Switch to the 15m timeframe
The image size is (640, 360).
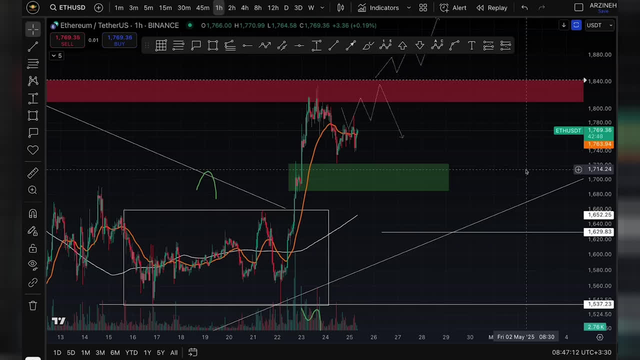(165, 8)
